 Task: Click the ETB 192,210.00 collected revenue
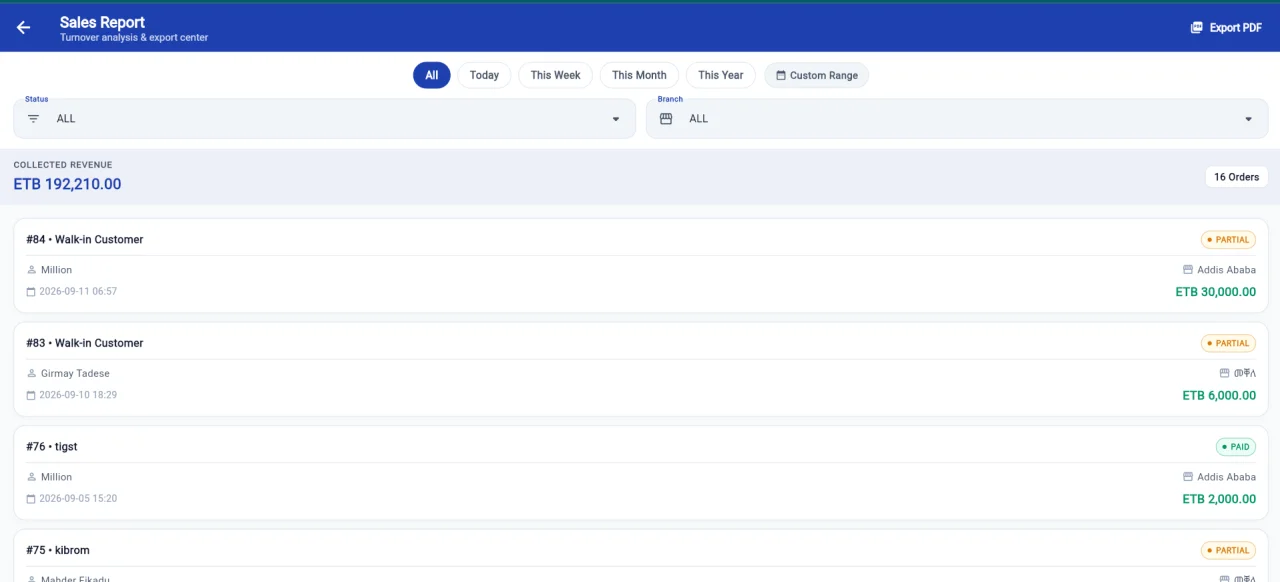click(67, 184)
